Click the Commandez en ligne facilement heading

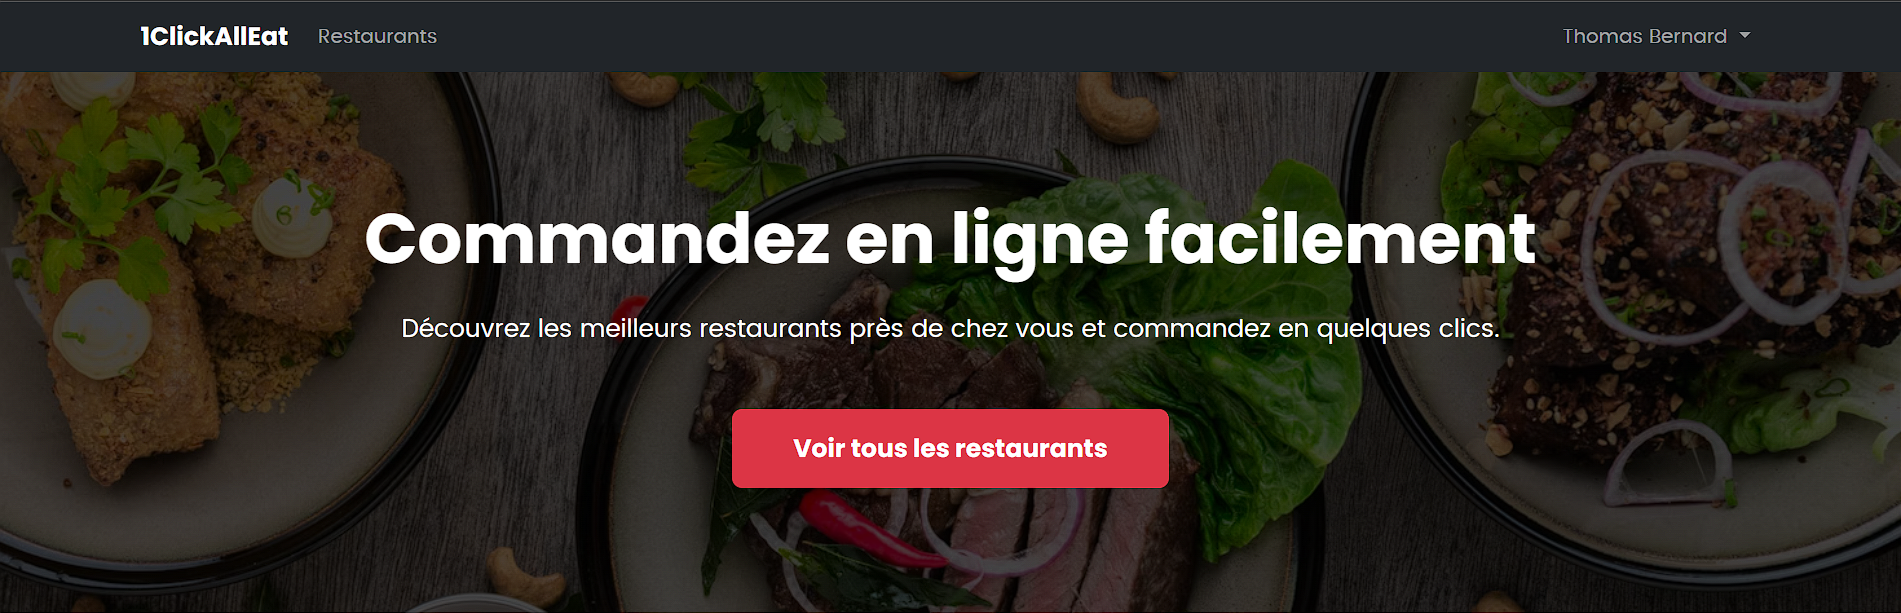click(950, 239)
